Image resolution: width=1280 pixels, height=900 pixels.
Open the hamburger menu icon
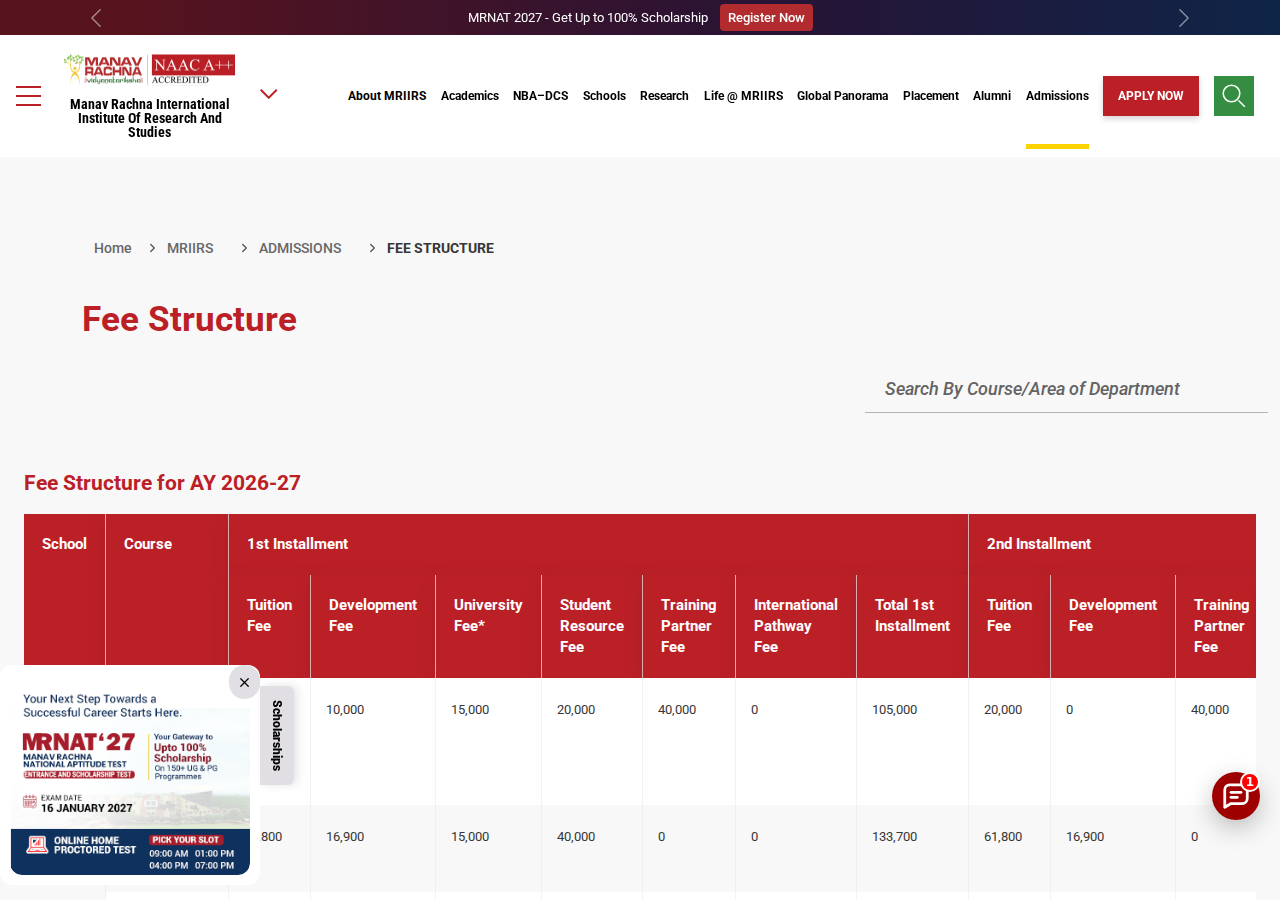(28, 96)
